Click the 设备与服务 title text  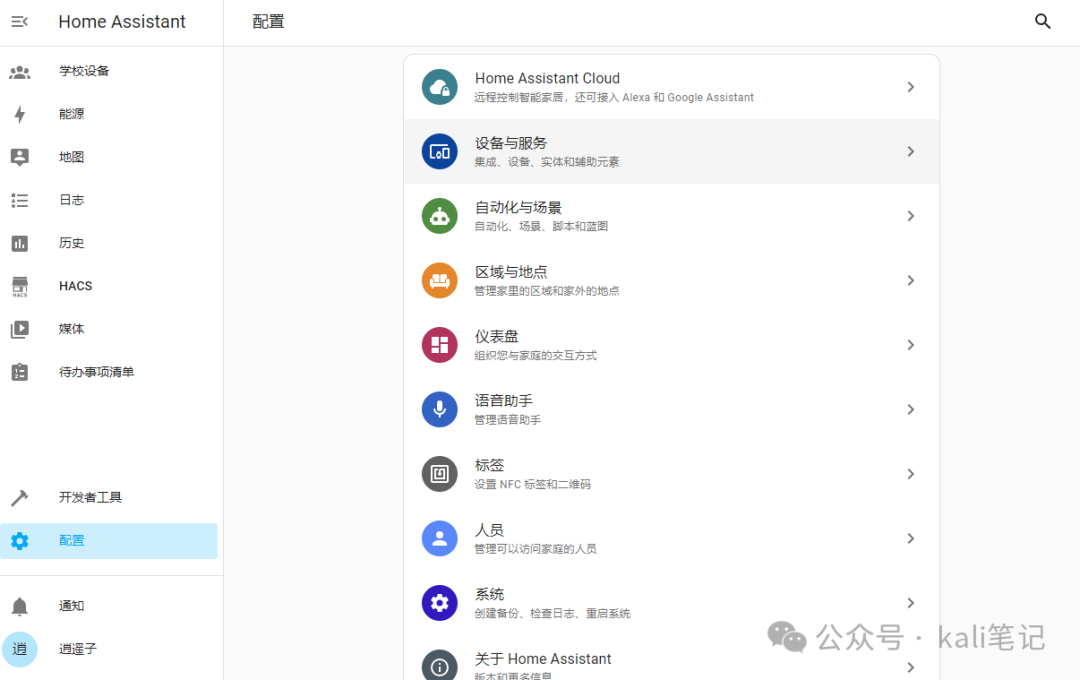click(510, 143)
